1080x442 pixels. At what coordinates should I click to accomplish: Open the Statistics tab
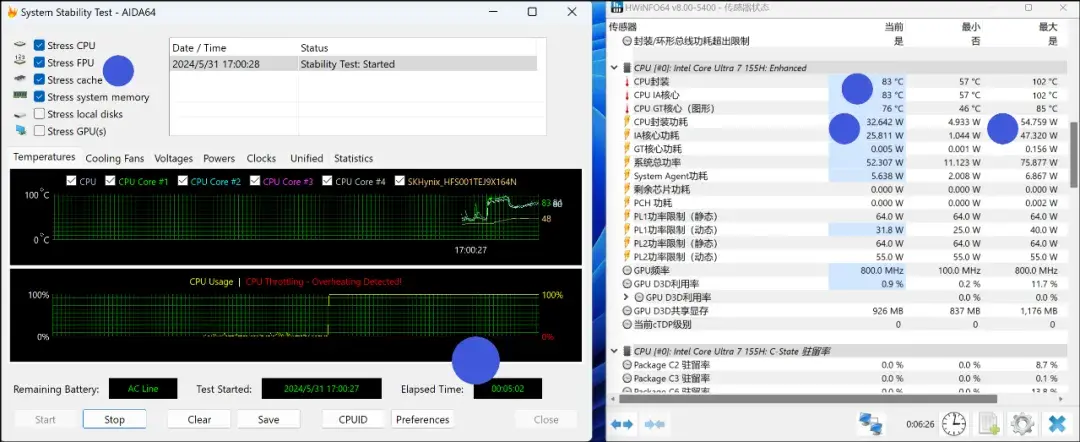click(x=353, y=158)
